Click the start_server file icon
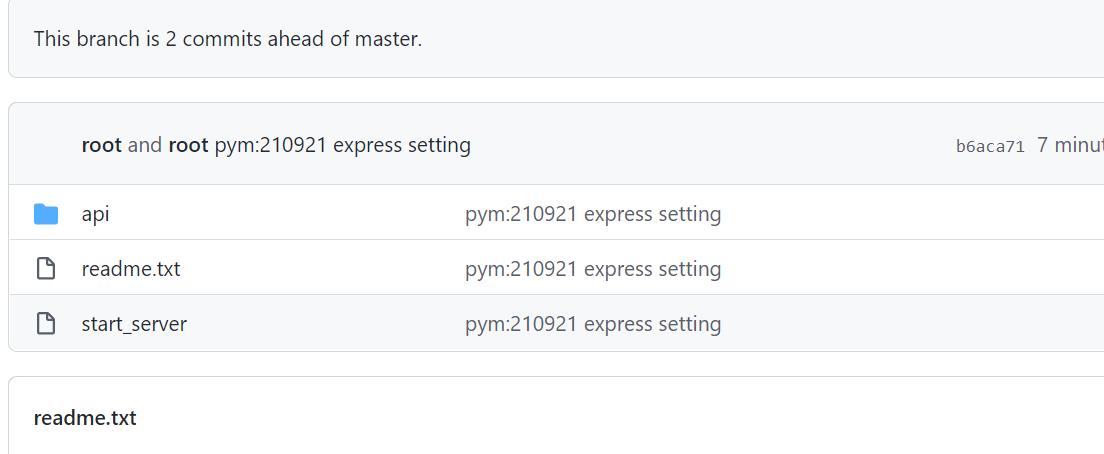The width and height of the screenshot is (1104, 454). pos(46,324)
